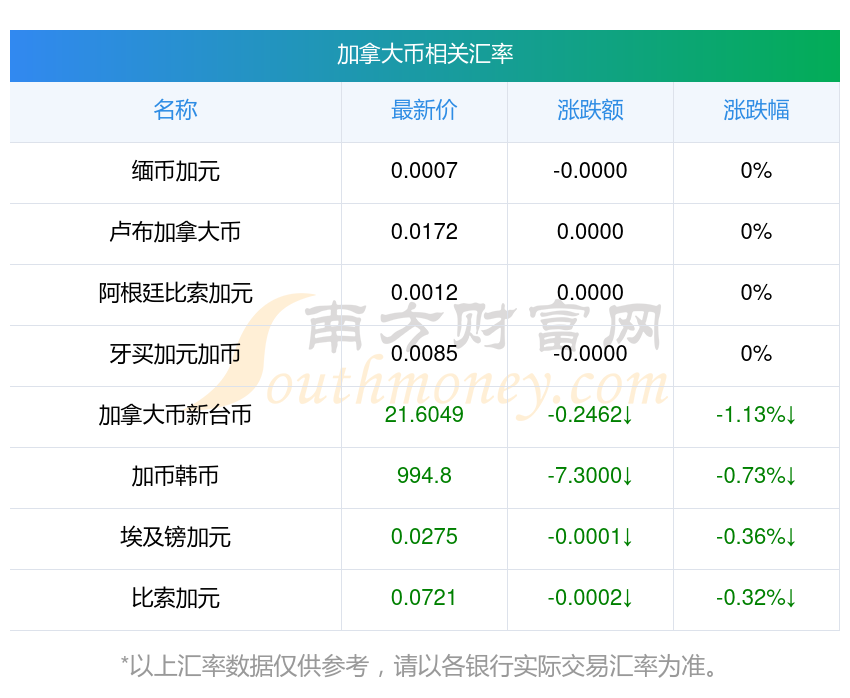Click the change percent -1.13%↓
The width and height of the screenshot is (850, 698).
pos(756,415)
